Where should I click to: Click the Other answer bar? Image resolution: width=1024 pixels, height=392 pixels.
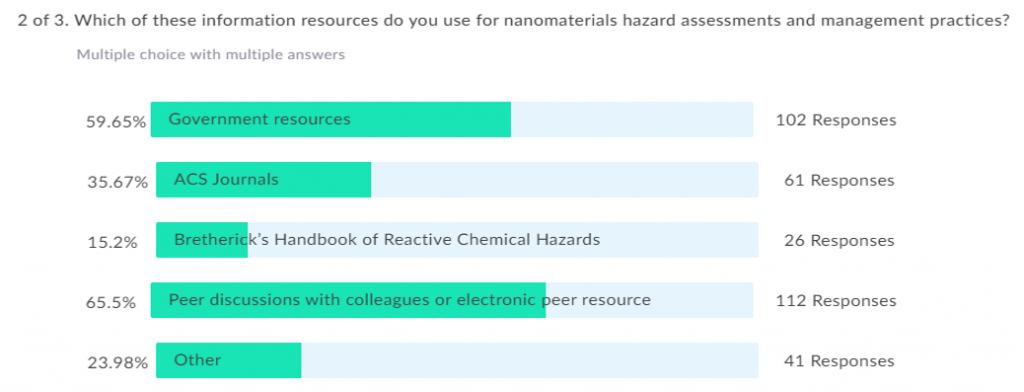[x=457, y=361]
